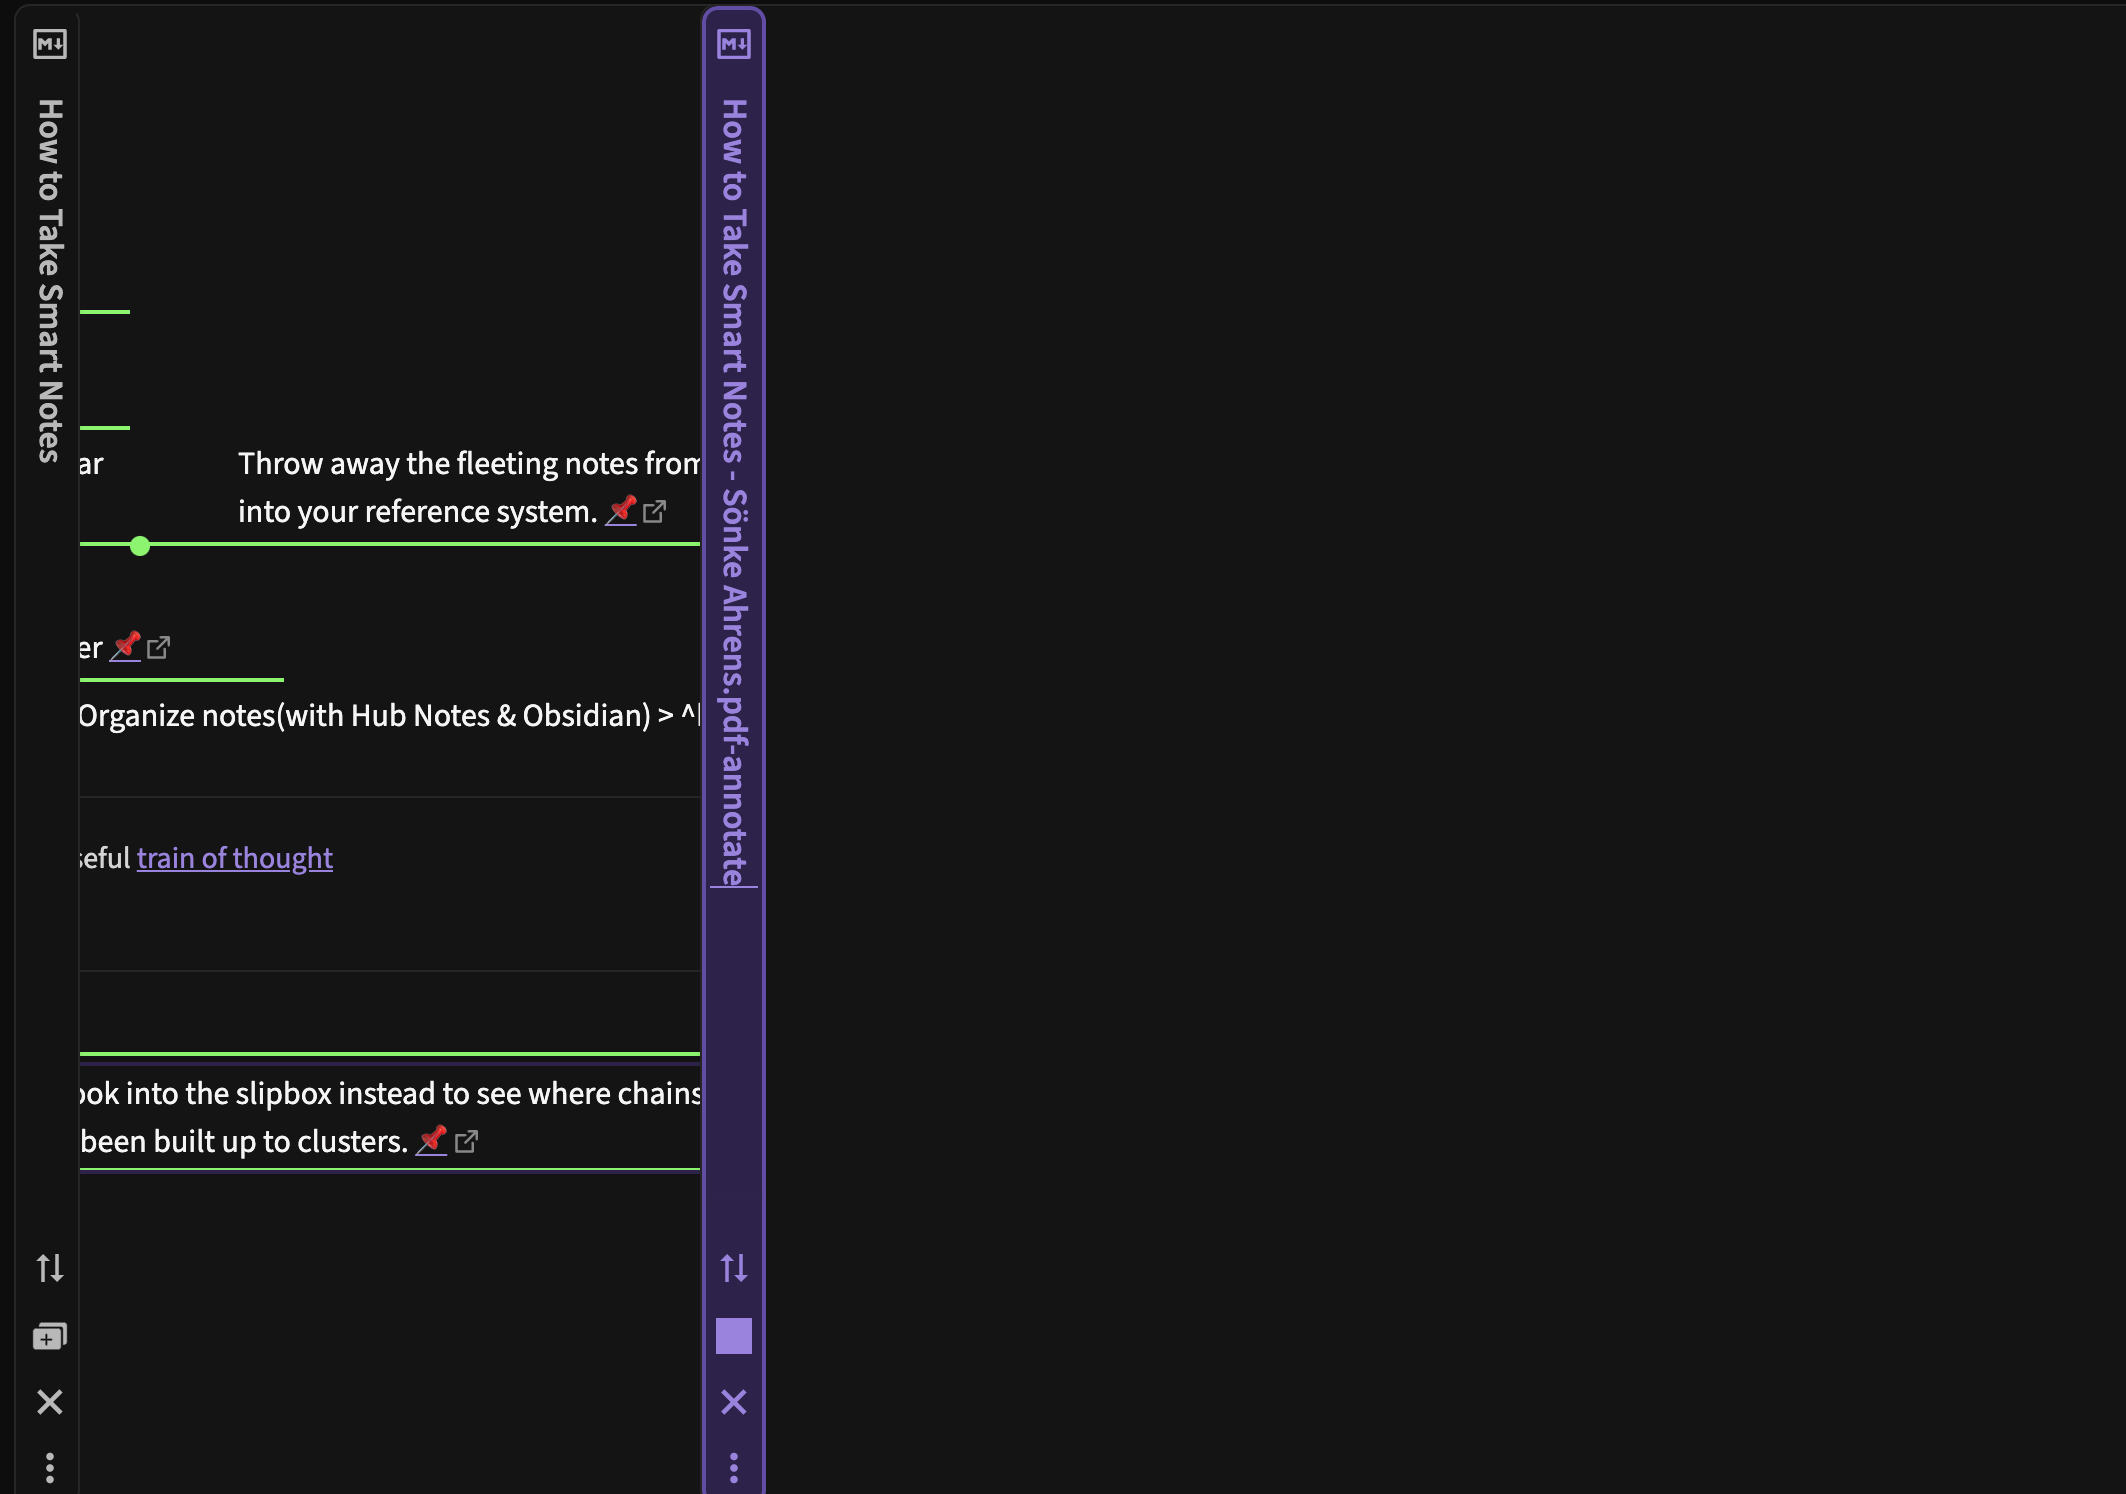Open external link icon beside 'er' text
Viewport: 2126px width, 1494px height.
coord(158,647)
